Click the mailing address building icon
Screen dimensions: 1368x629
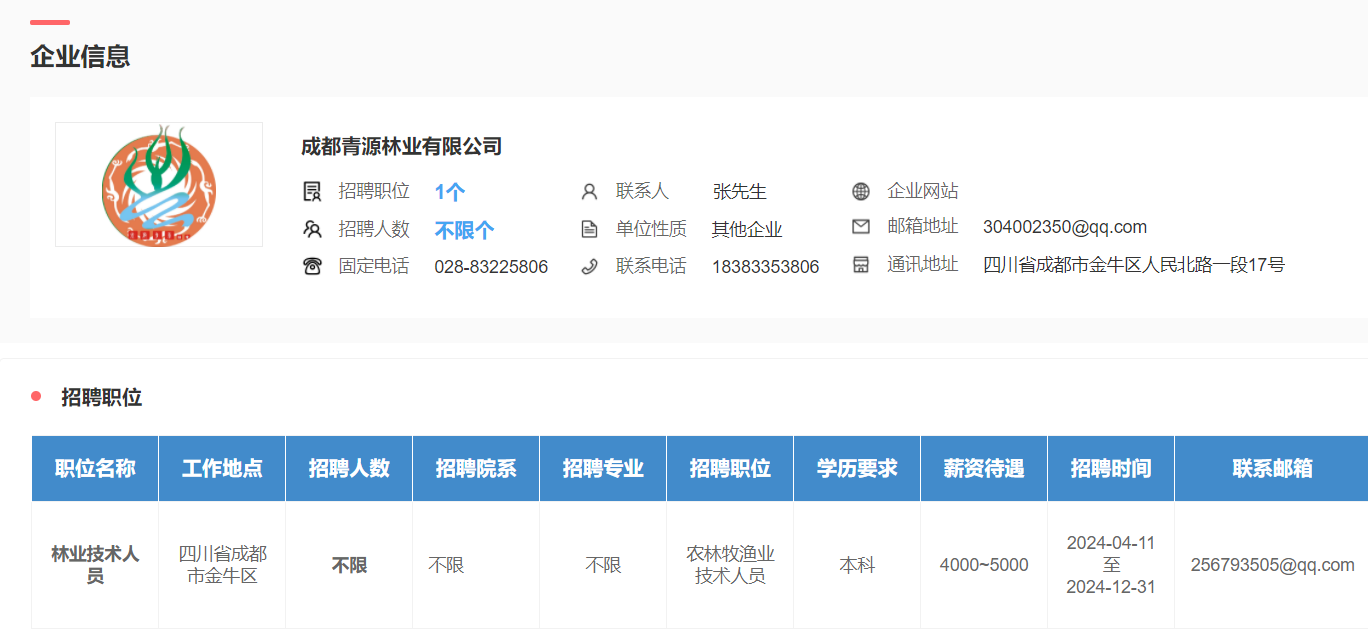861,265
